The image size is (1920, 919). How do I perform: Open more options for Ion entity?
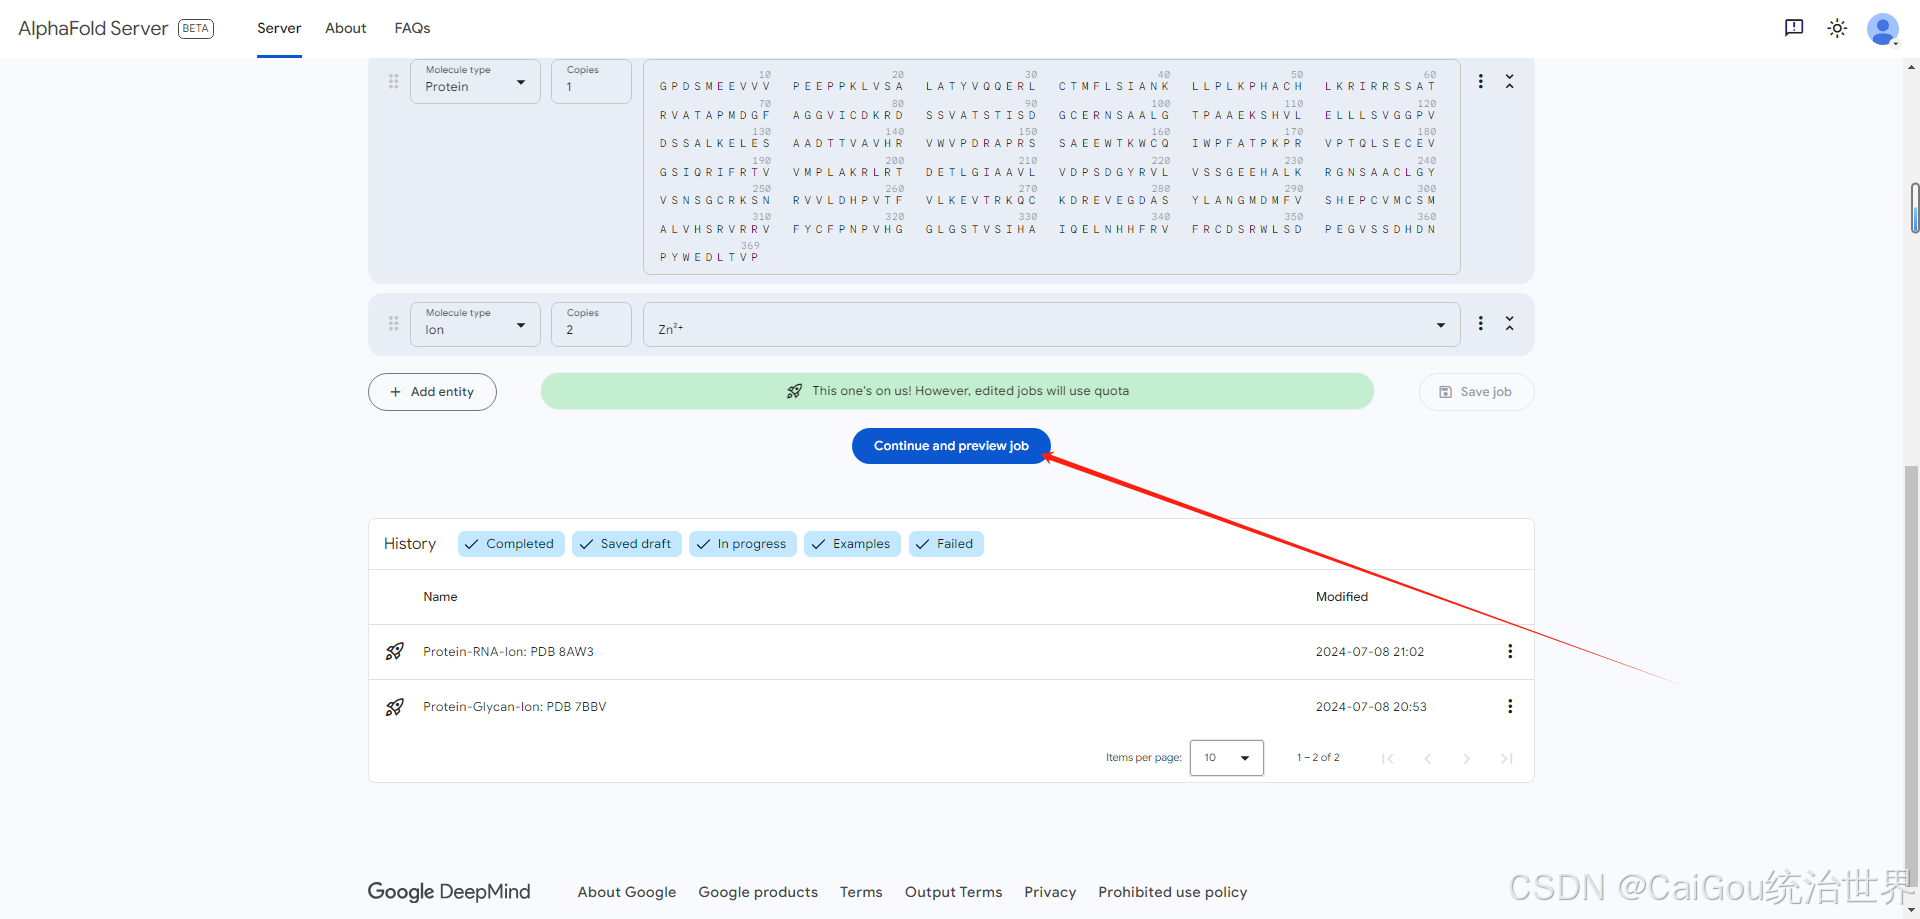[1481, 324]
